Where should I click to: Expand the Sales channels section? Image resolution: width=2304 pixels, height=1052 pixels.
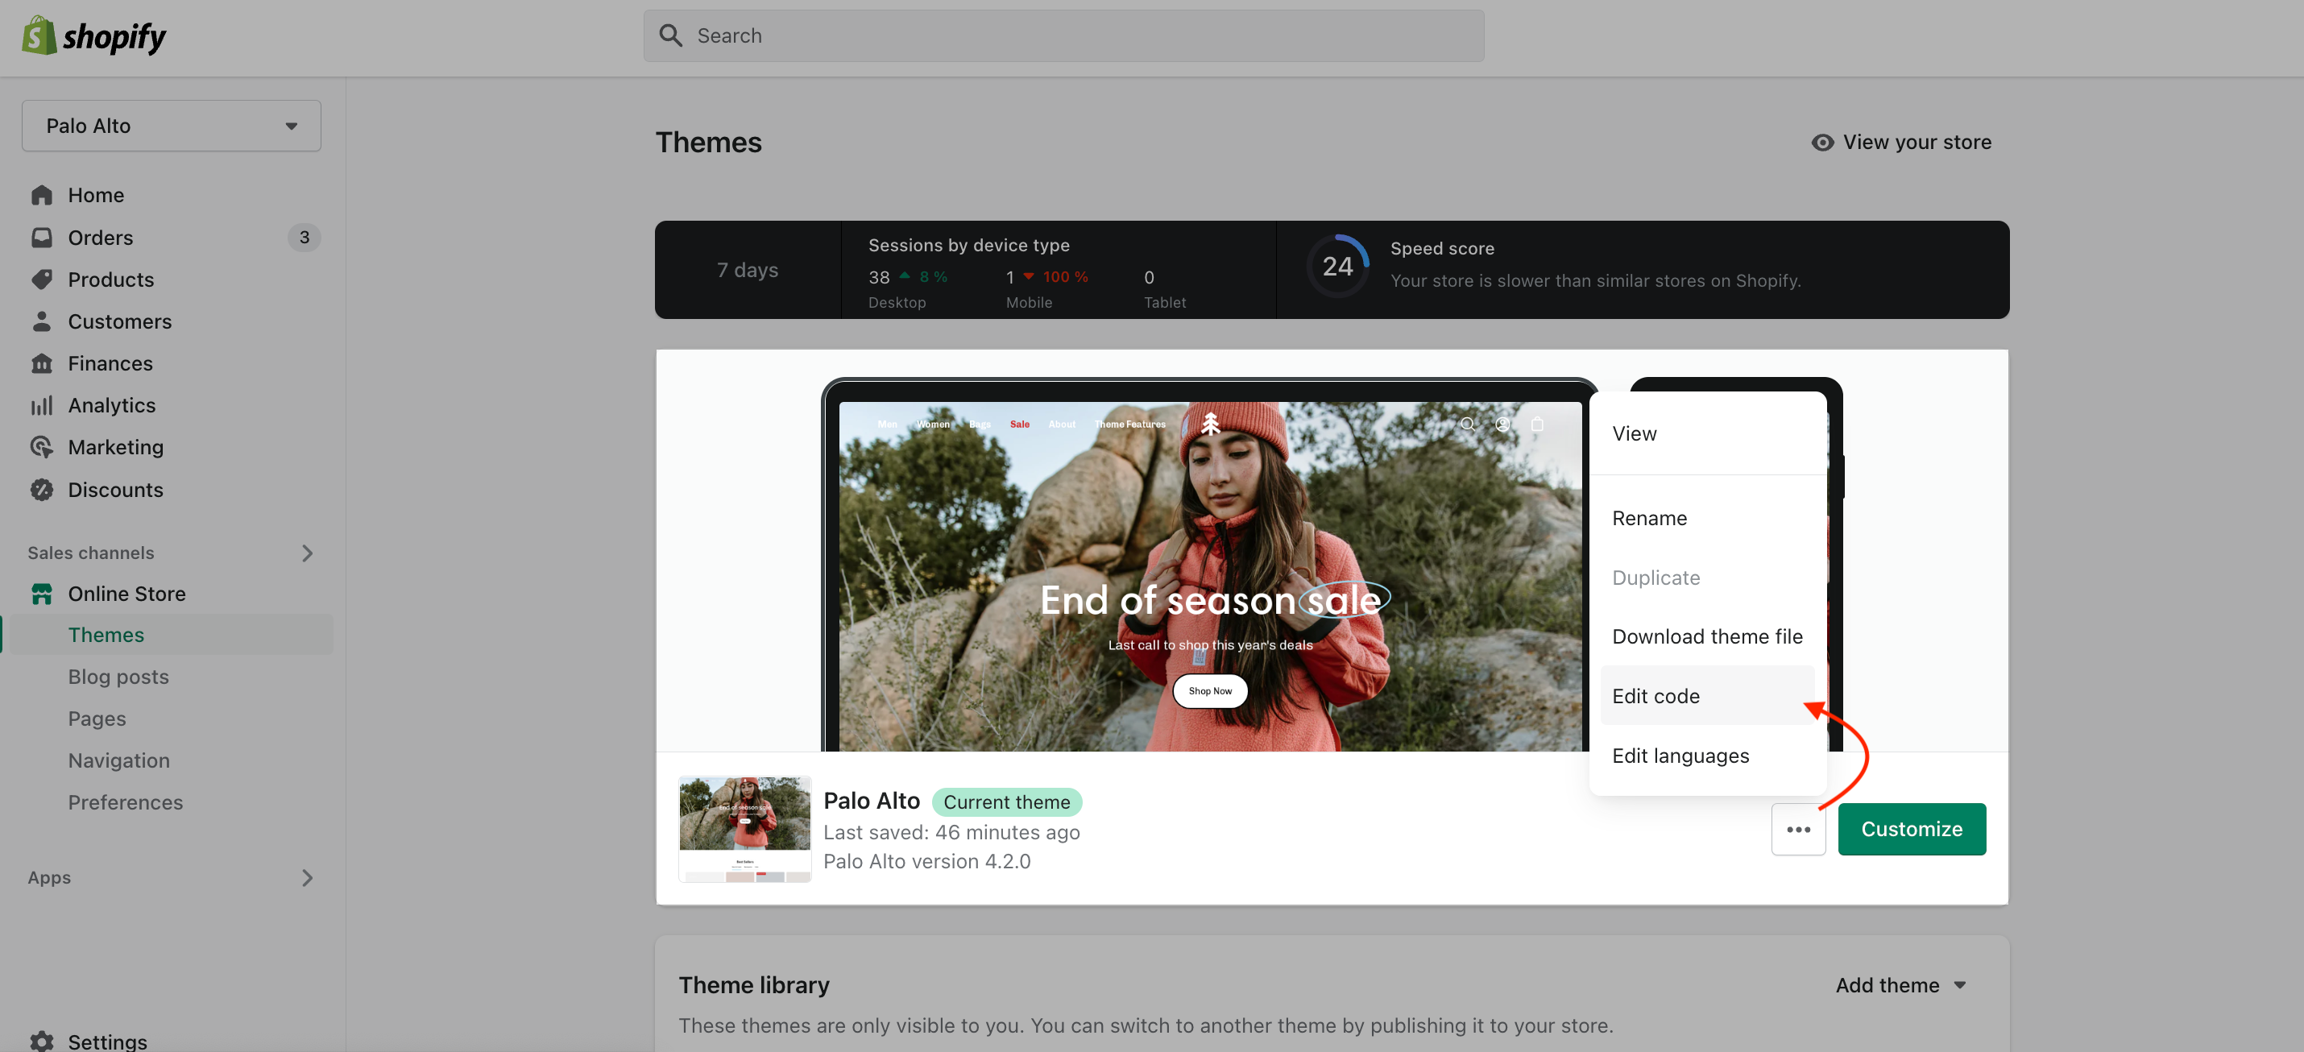(307, 553)
